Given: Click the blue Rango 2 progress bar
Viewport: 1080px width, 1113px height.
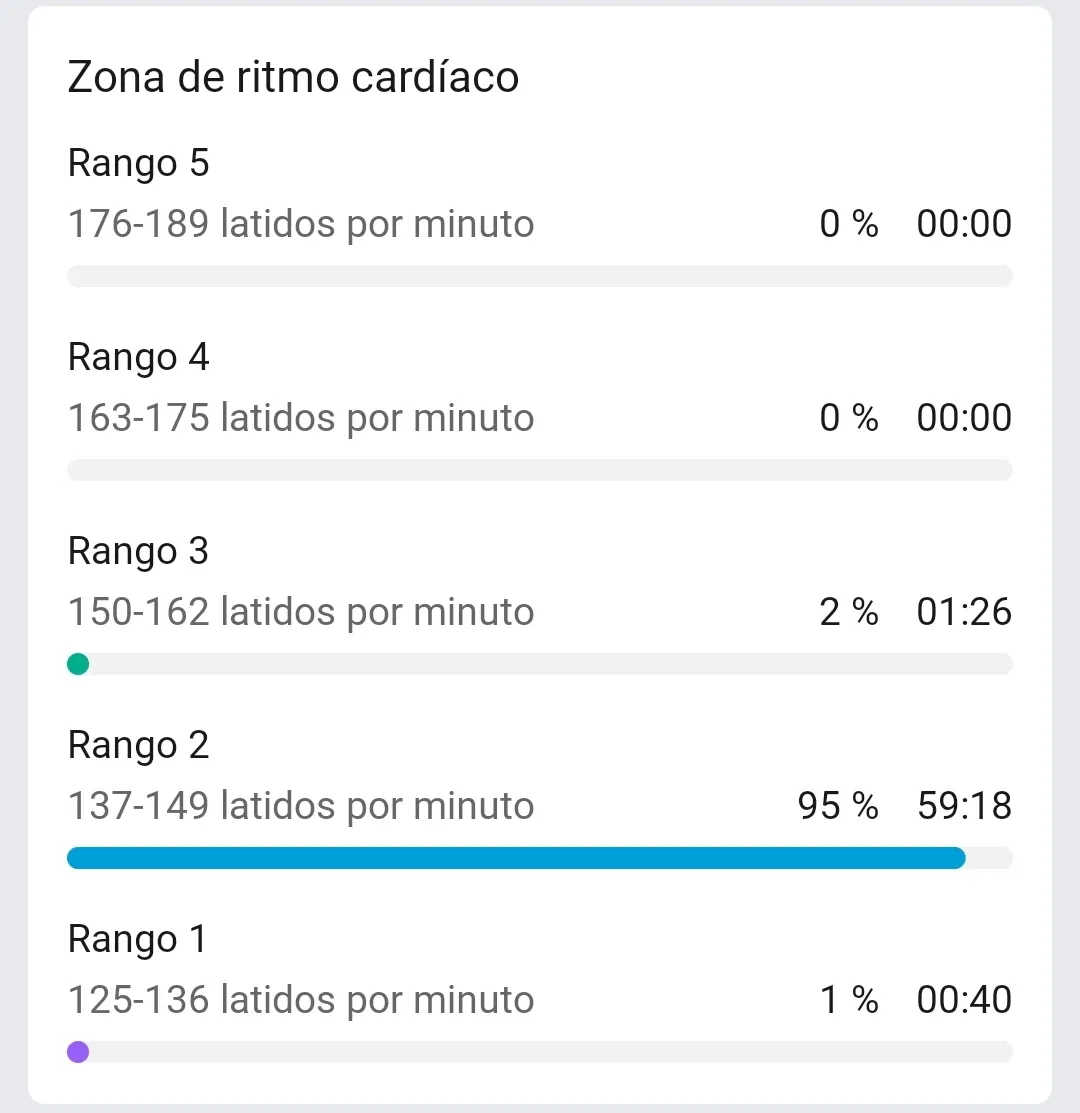Looking at the screenshot, I should [515, 858].
